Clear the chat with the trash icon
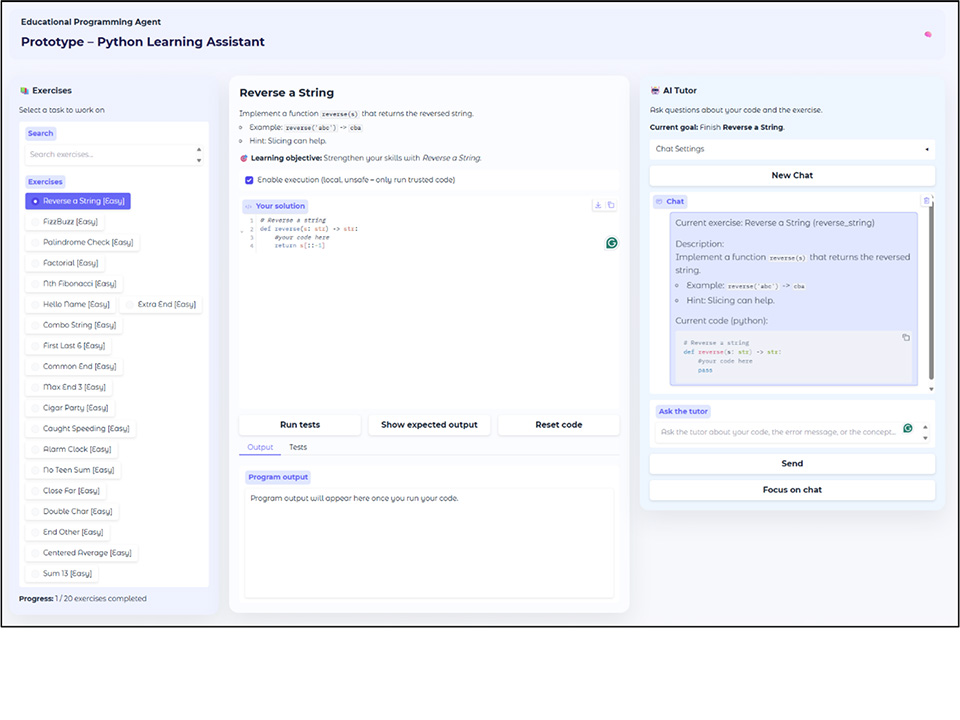 pyautogui.click(x=926, y=201)
